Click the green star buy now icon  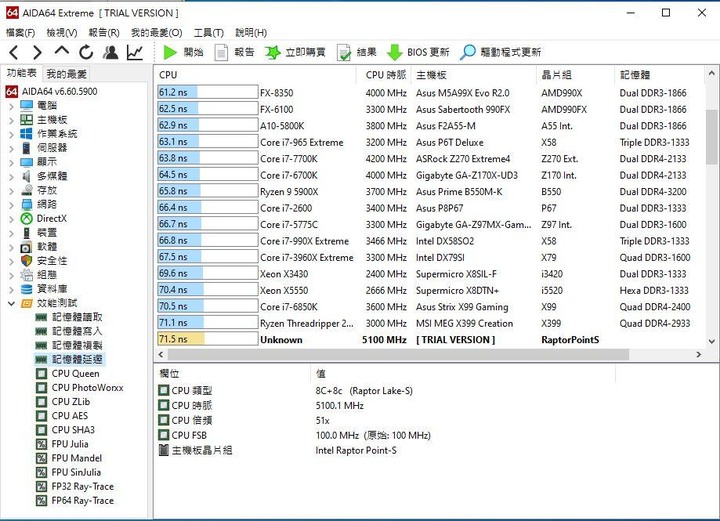pos(272,52)
